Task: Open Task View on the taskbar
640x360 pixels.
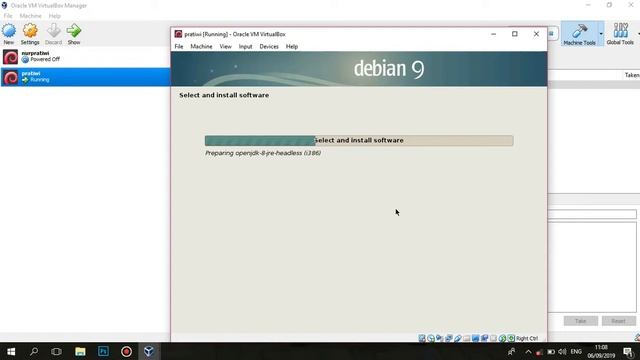Action: pyautogui.click(x=56, y=351)
